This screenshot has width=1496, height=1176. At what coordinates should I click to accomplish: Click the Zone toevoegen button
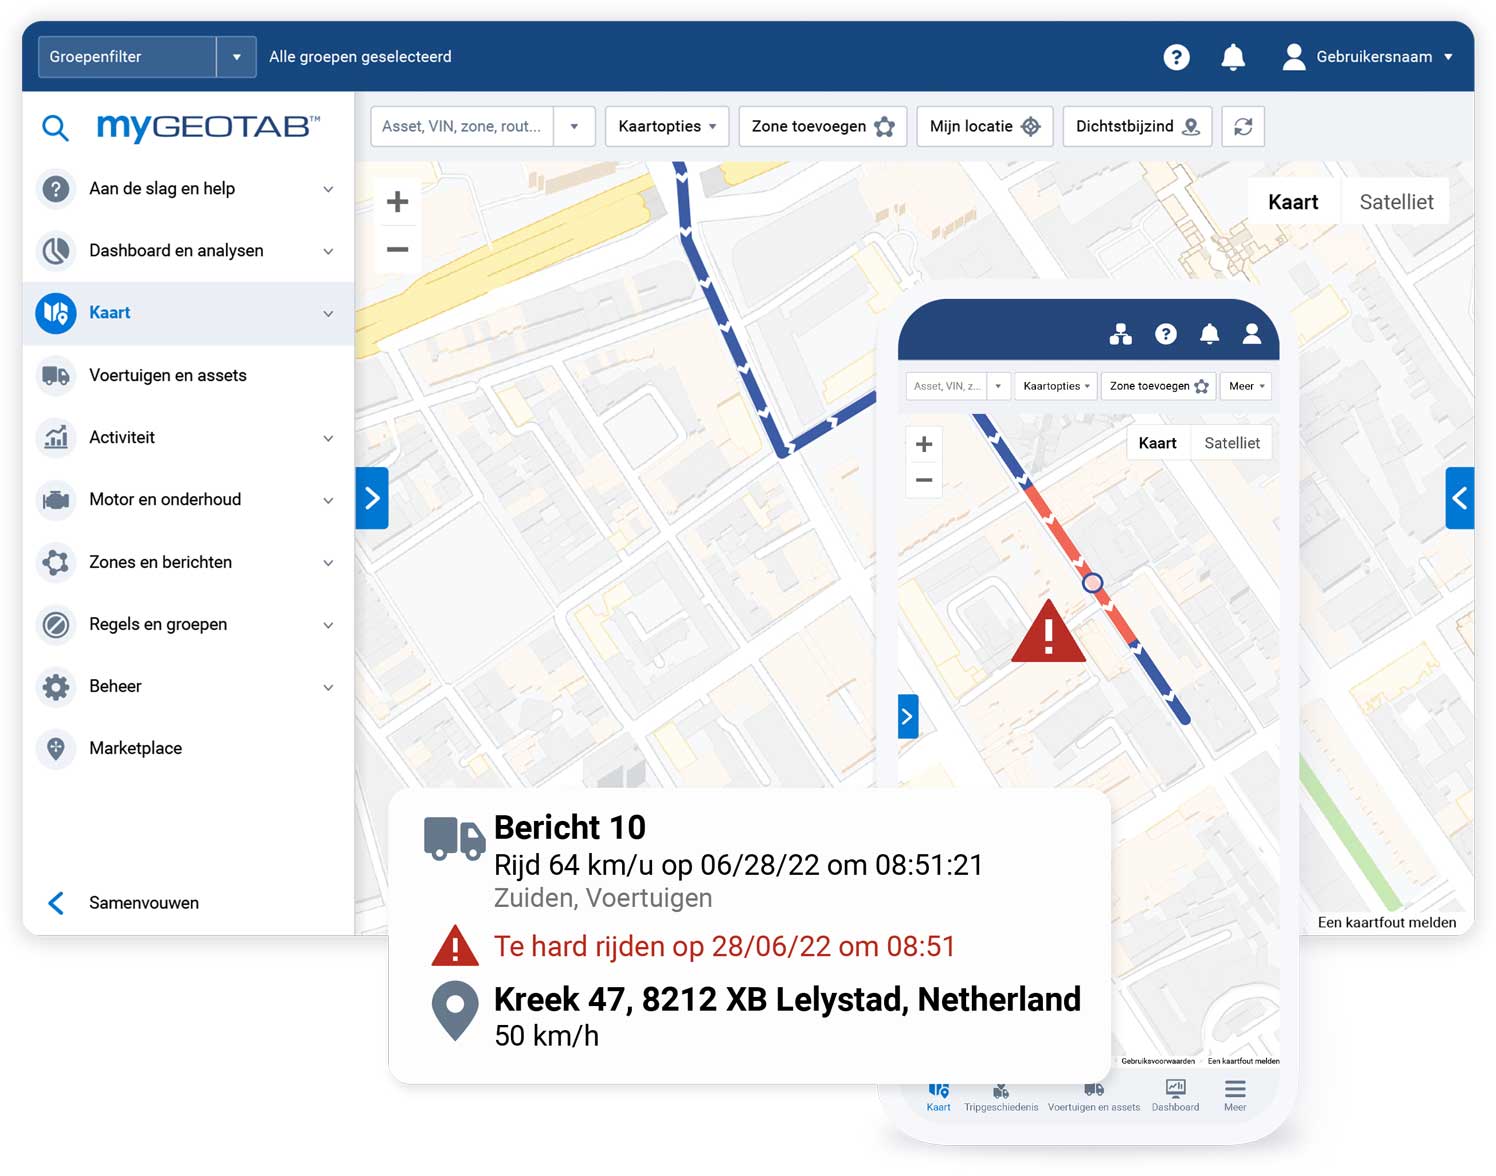(823, 126)
